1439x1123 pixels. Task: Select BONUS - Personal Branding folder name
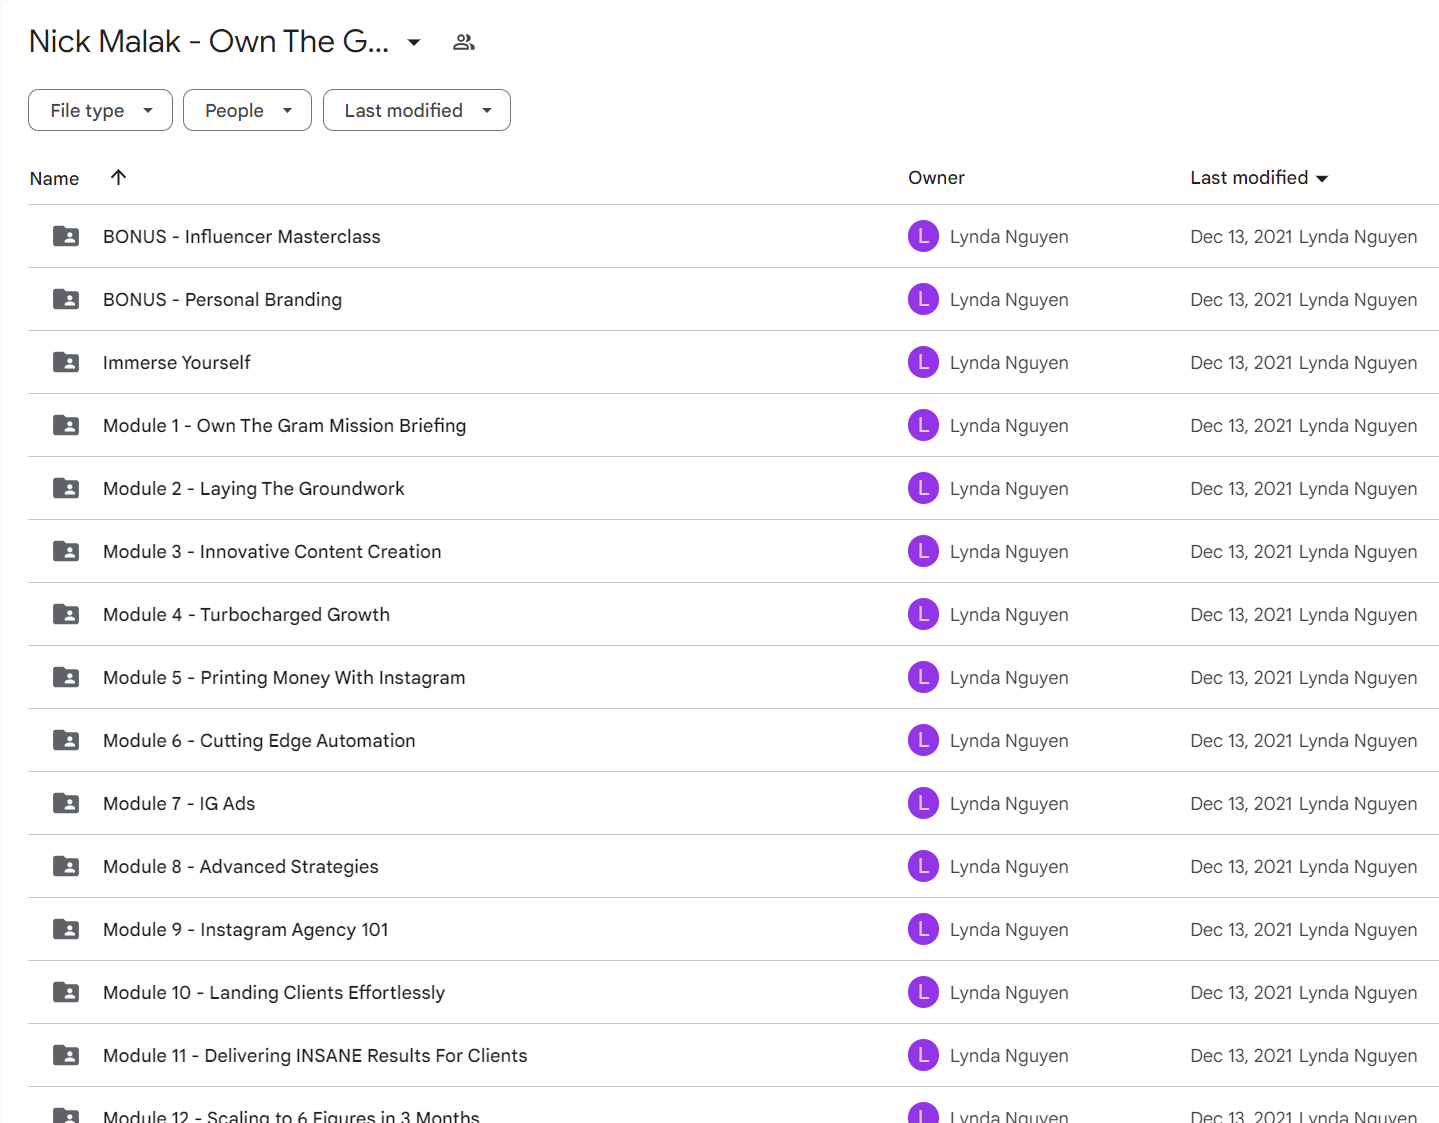(x=222, y=299)
